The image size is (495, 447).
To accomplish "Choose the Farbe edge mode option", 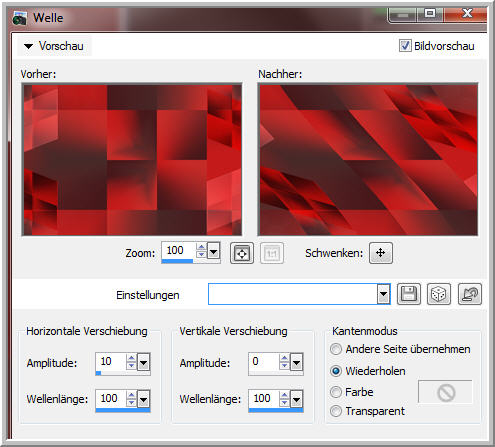I will (x=336, y=392).
